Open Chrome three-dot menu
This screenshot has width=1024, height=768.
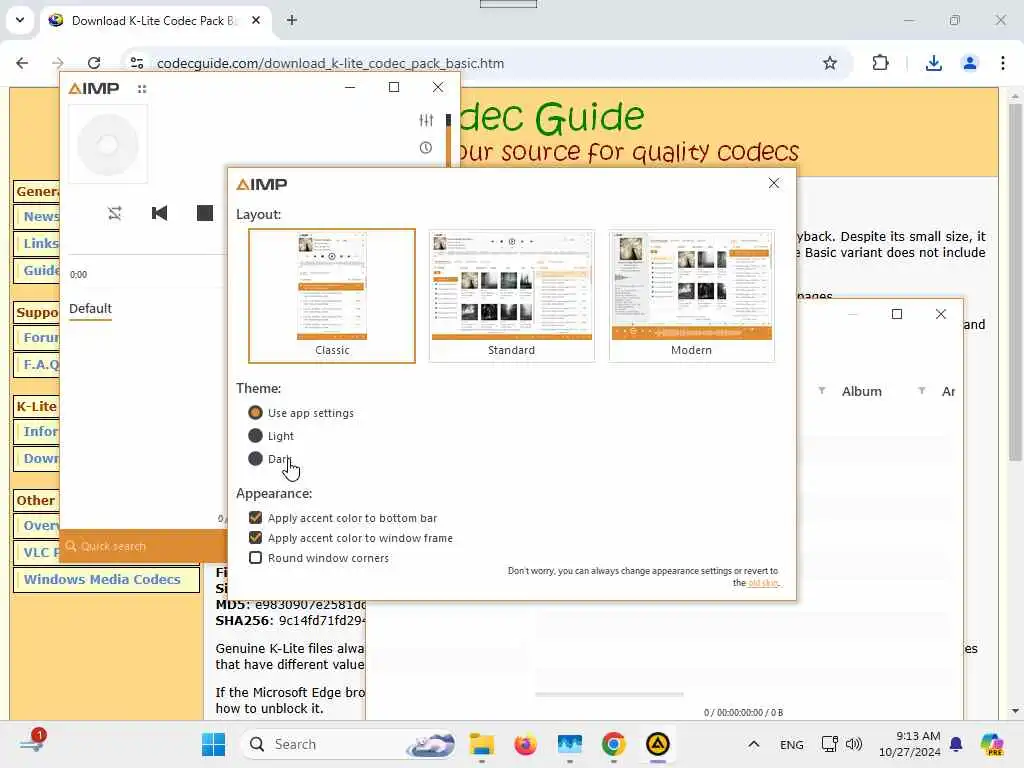(1003, 63)
